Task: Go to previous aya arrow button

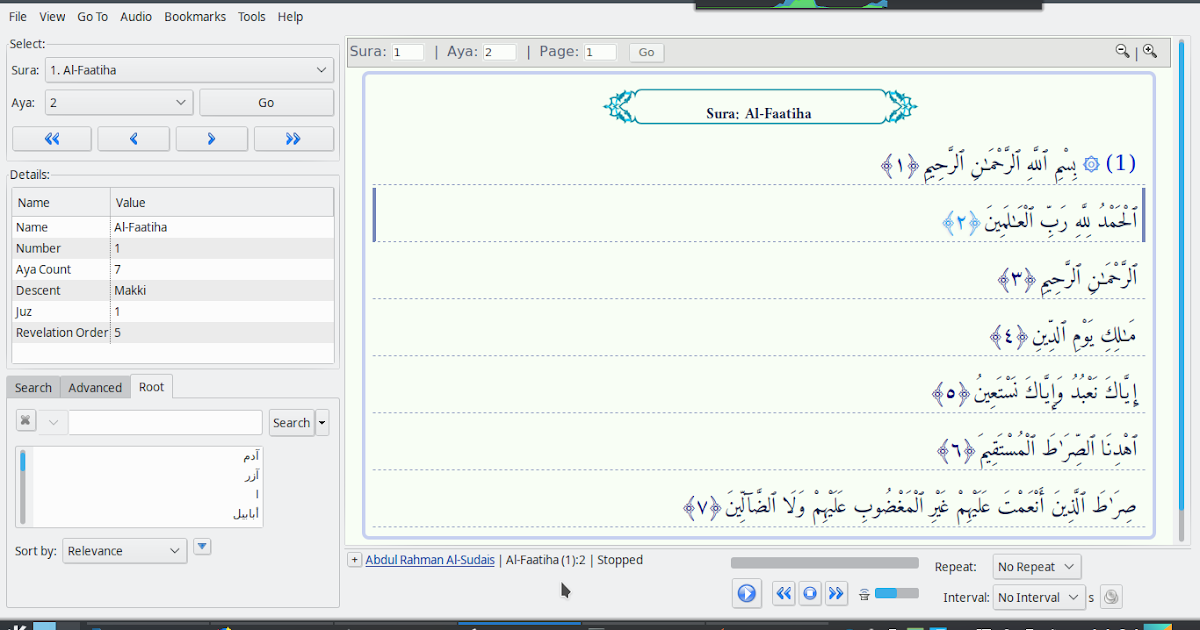Action: tap(133, 139)
